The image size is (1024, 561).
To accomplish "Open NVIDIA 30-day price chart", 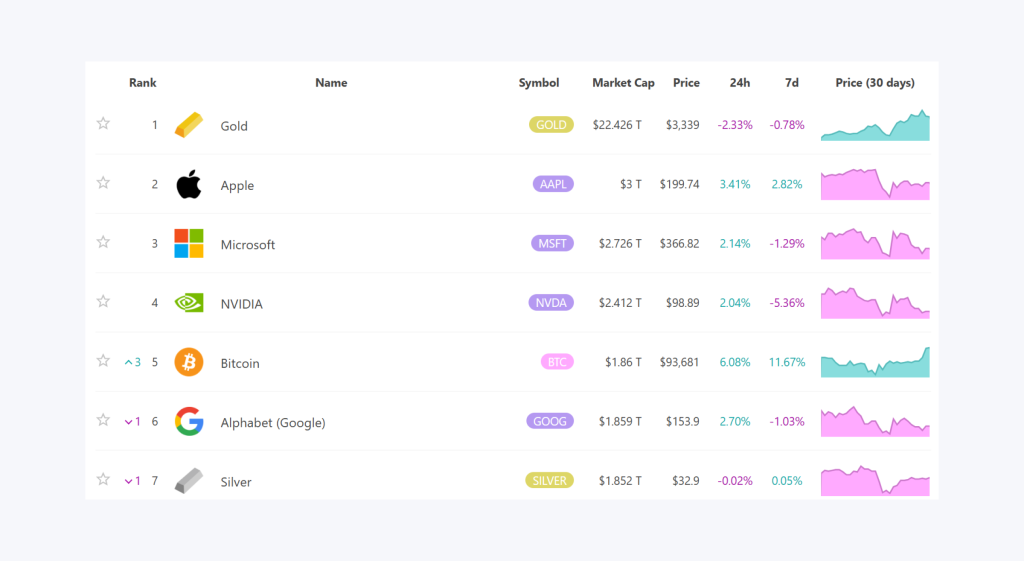I will (875, 303).
